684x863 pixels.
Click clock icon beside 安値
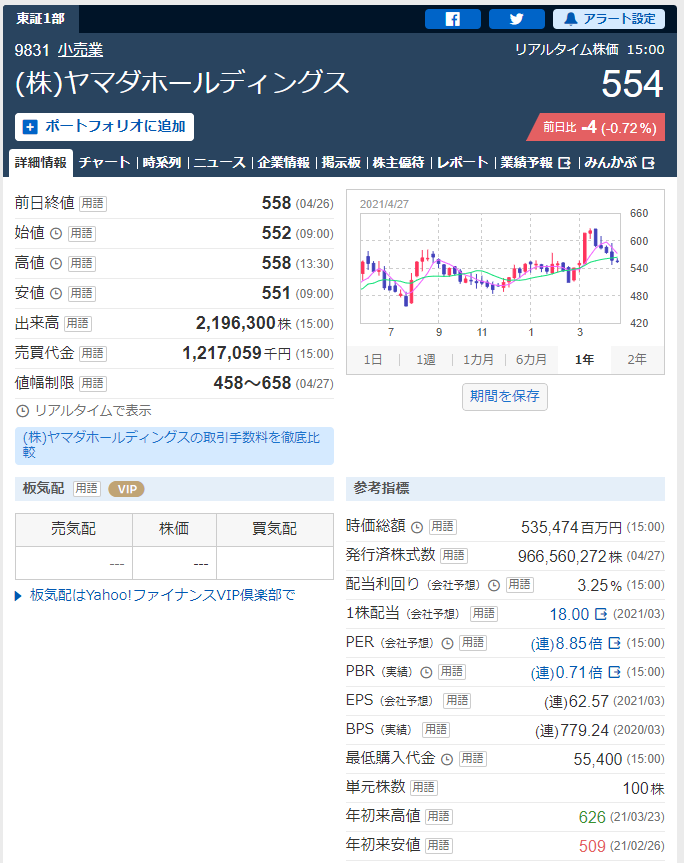(56, 294)
